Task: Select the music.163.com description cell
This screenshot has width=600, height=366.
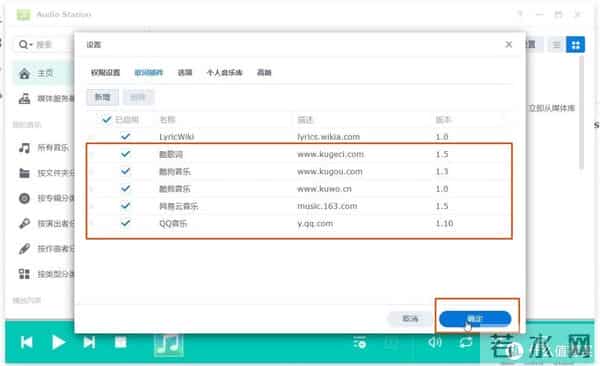Action: point(327,206)
